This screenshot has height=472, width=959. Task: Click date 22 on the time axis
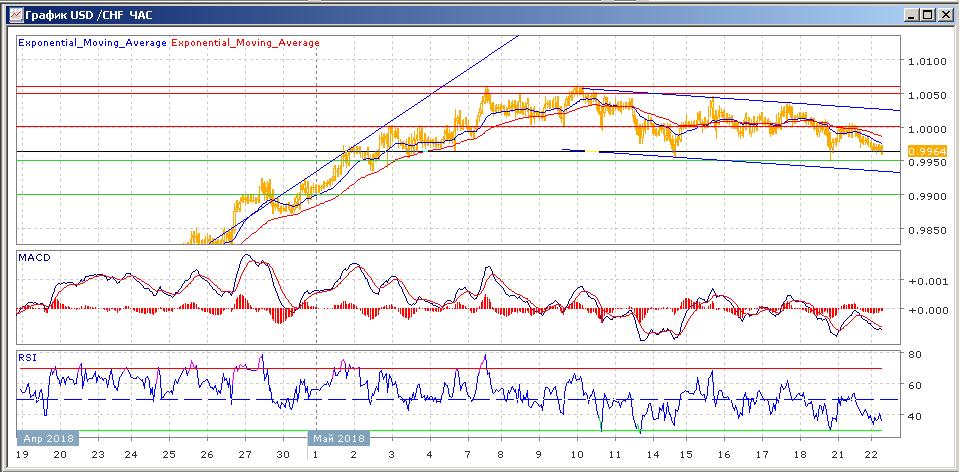(873, 455)
